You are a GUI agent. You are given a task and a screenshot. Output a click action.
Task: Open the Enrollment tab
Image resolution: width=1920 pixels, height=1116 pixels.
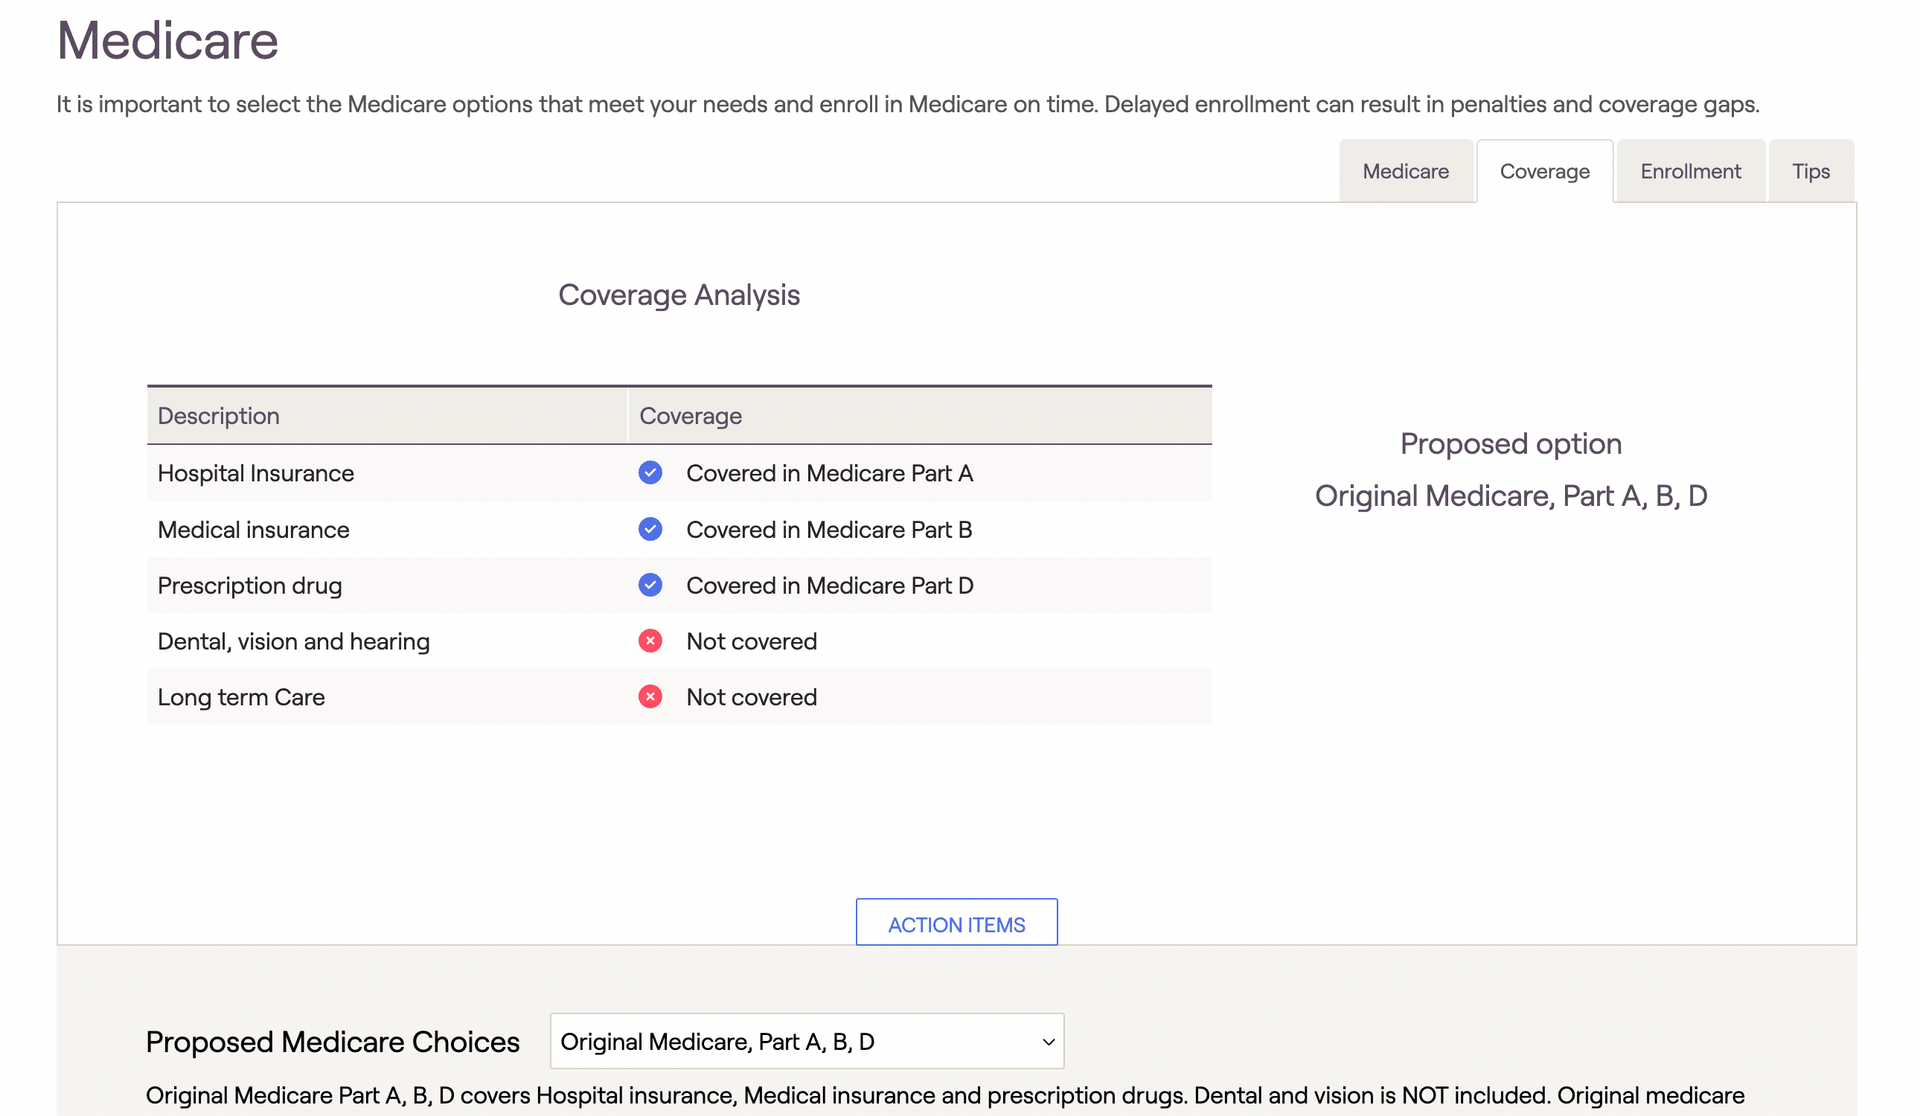click(1690, 171)
